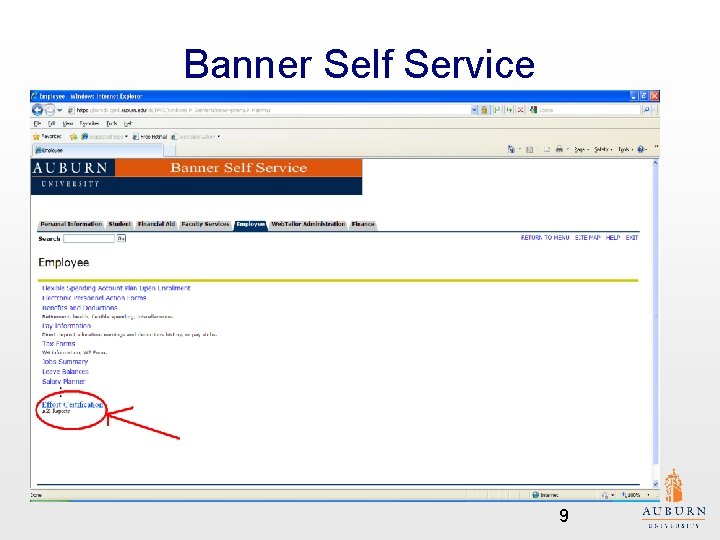Open the Edit menu
Image resolution: width=720 pixels, height=540 pixels.
[51, 124]
